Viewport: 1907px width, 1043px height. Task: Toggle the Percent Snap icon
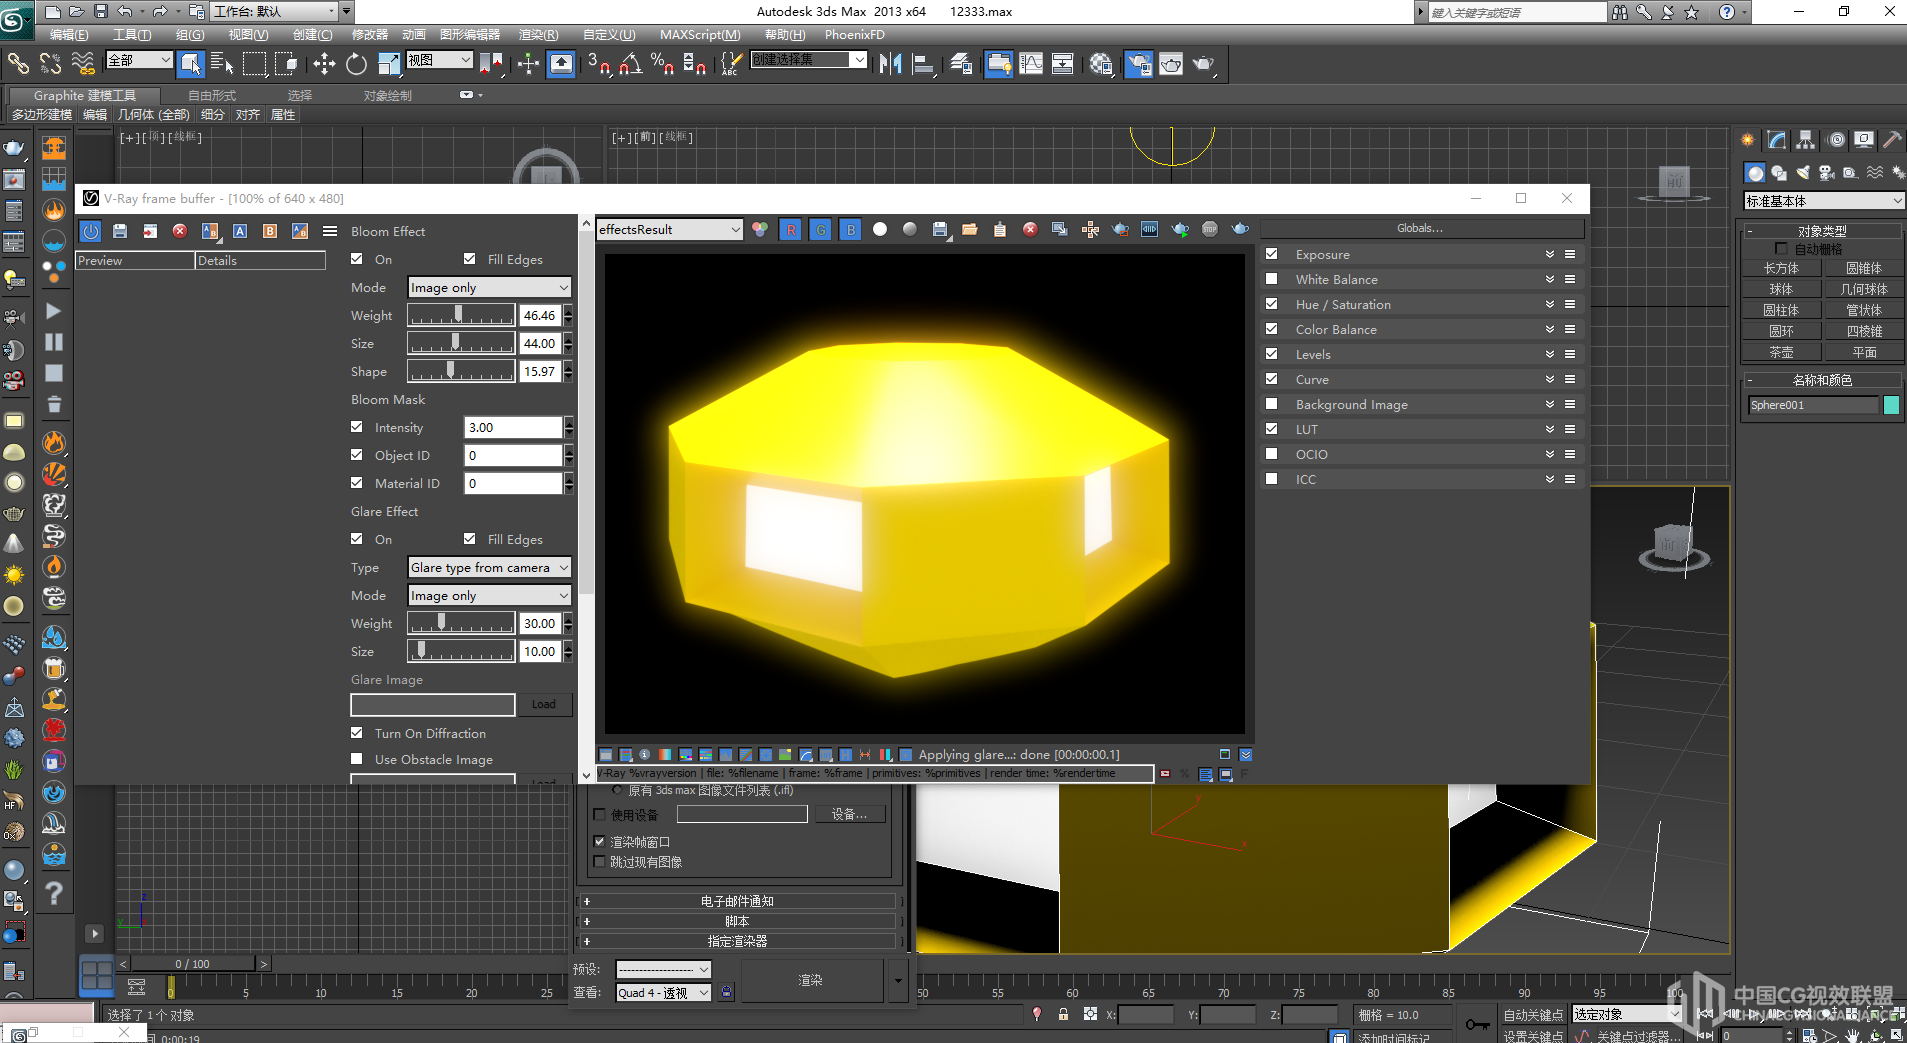click(662, 64)
